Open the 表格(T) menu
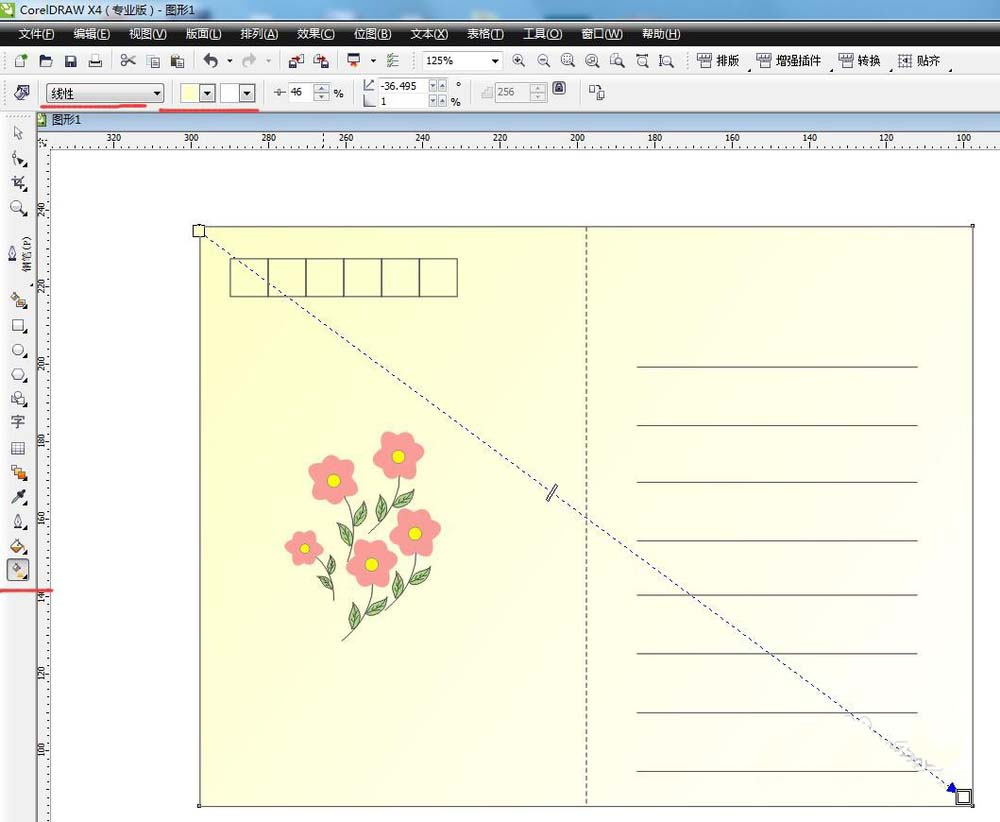Viewport: 1000px width, 822px height. point(485,34)
